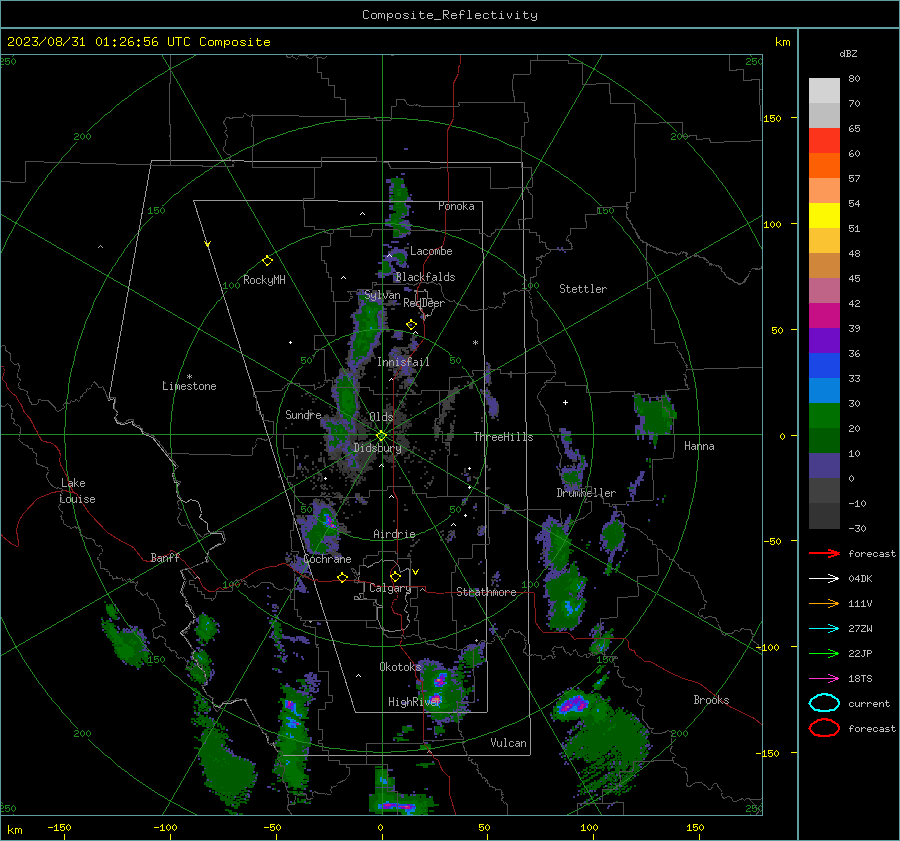Click the intense storm core west of Brooks
This screenshot has width=900, height=841.
(x=573, y=703)
